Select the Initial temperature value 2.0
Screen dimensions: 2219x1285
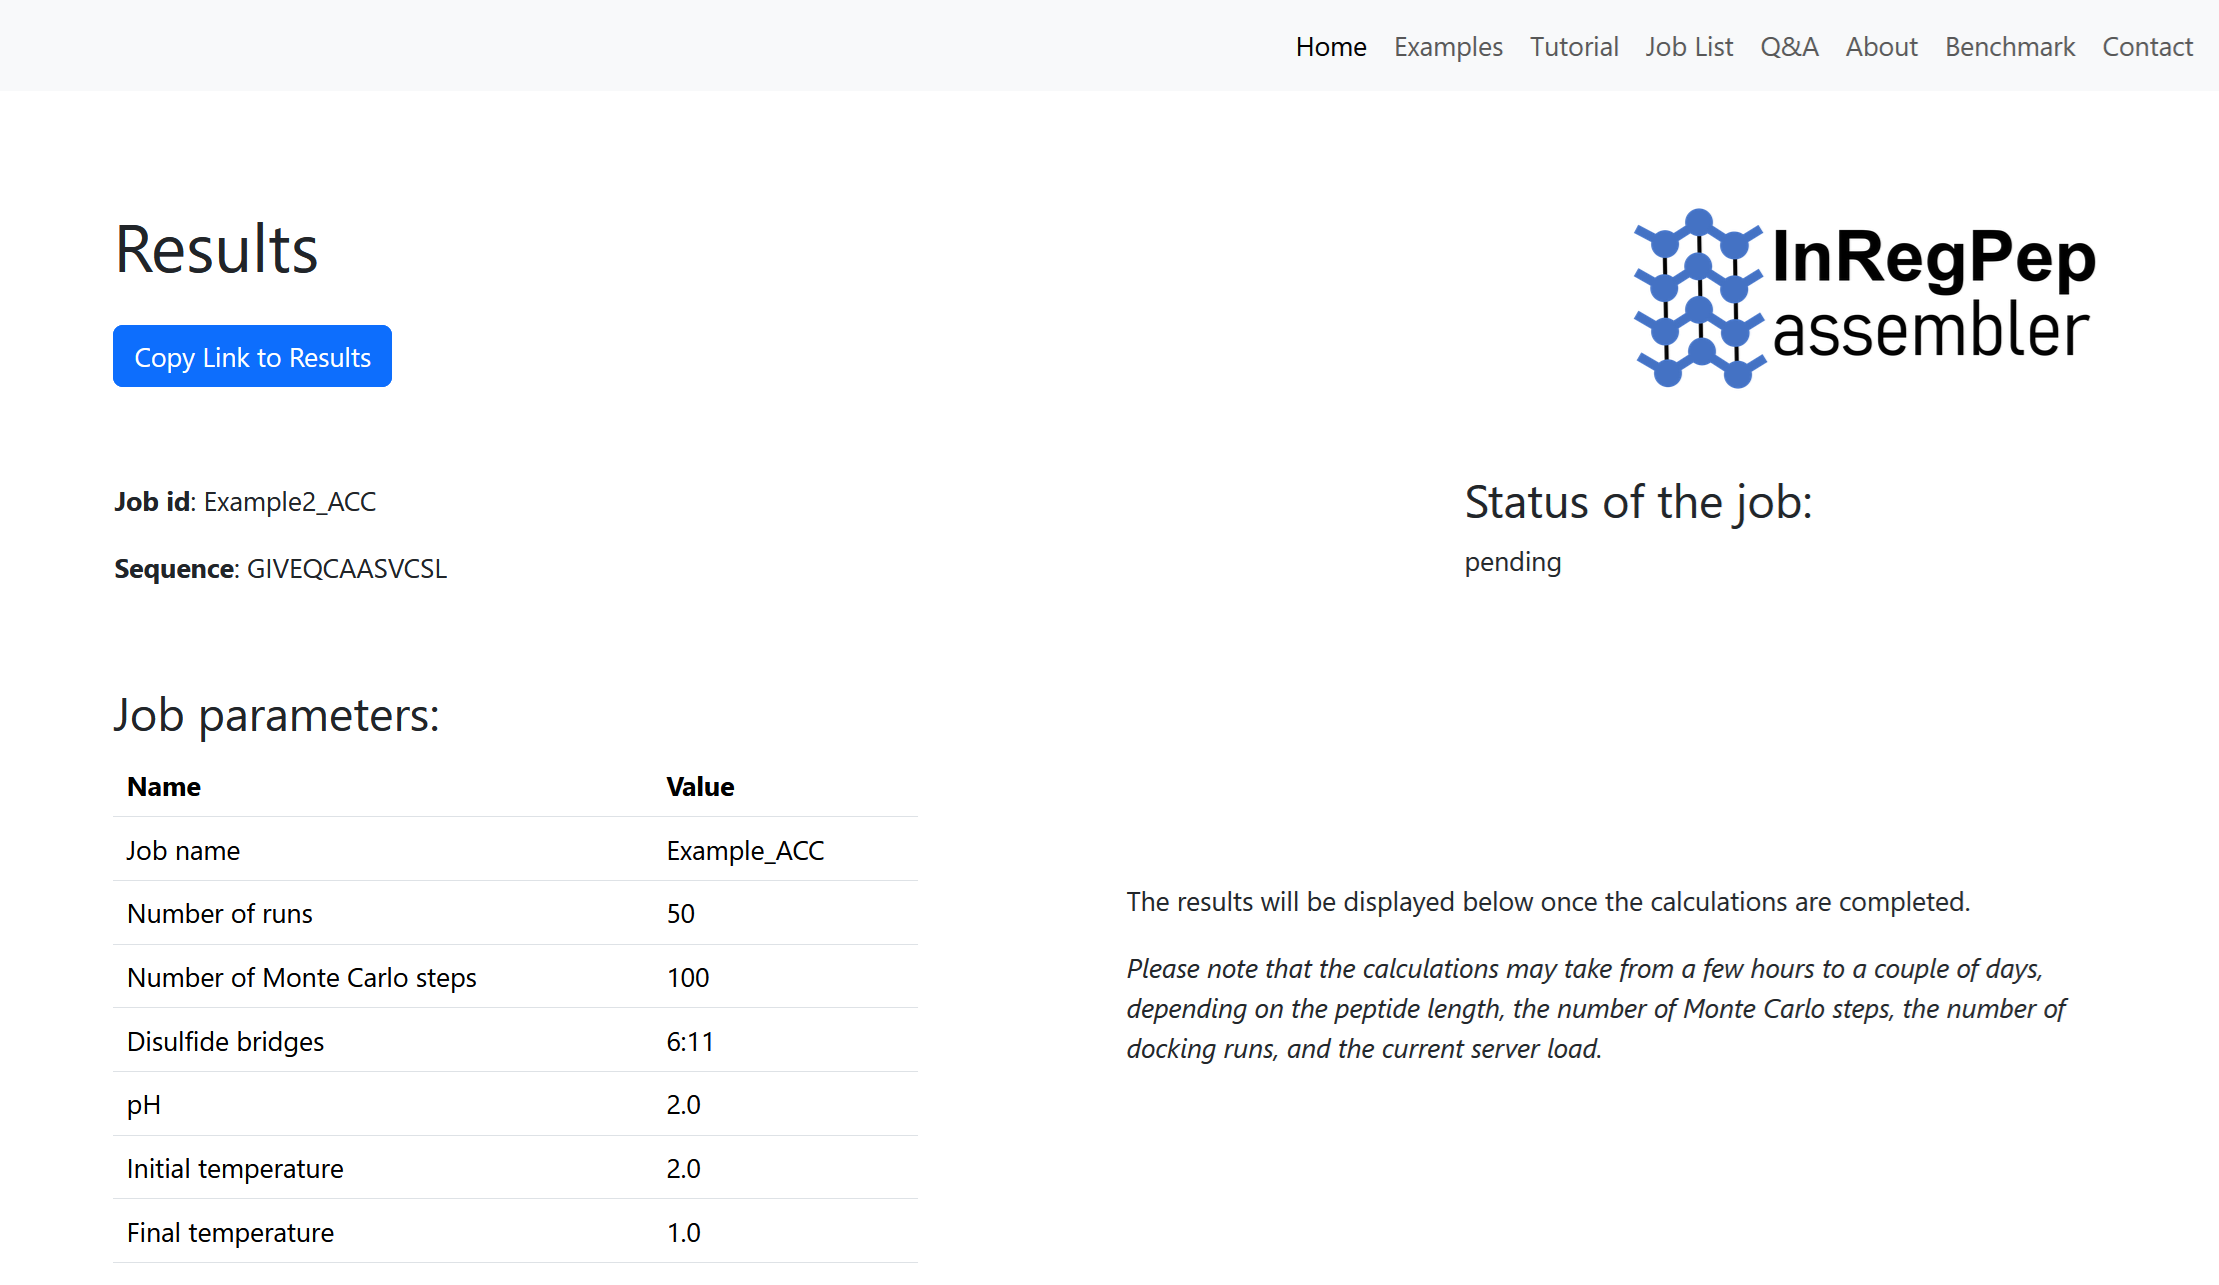683,1169
